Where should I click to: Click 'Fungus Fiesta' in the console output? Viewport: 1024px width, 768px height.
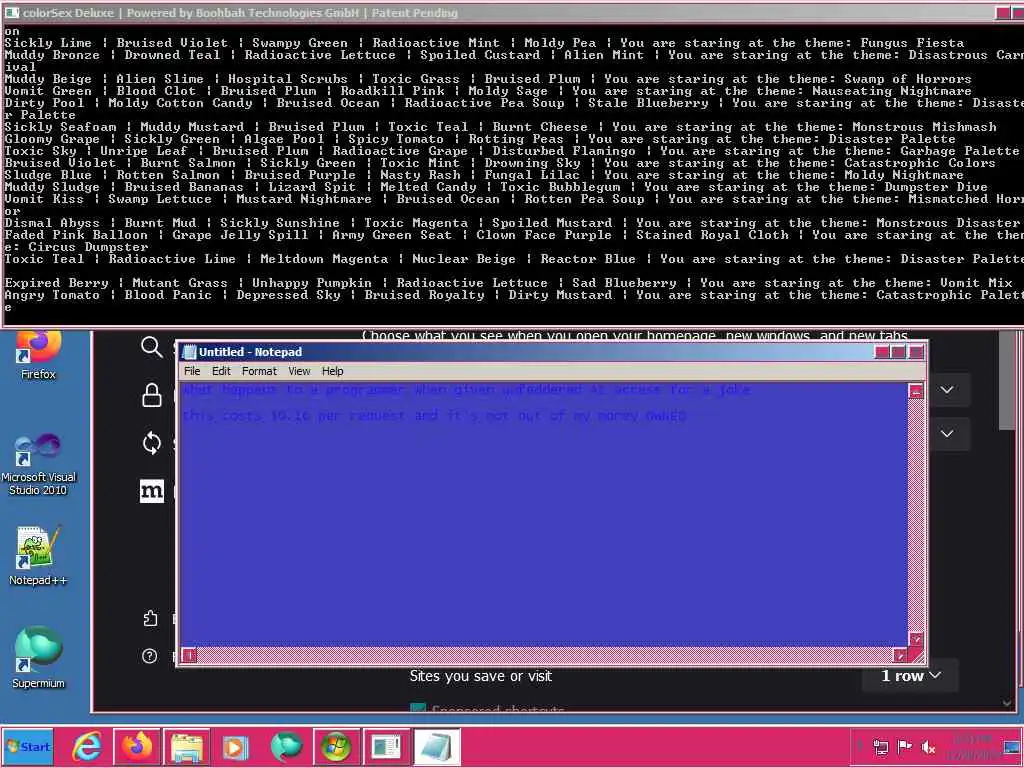(x=912, y=43)
